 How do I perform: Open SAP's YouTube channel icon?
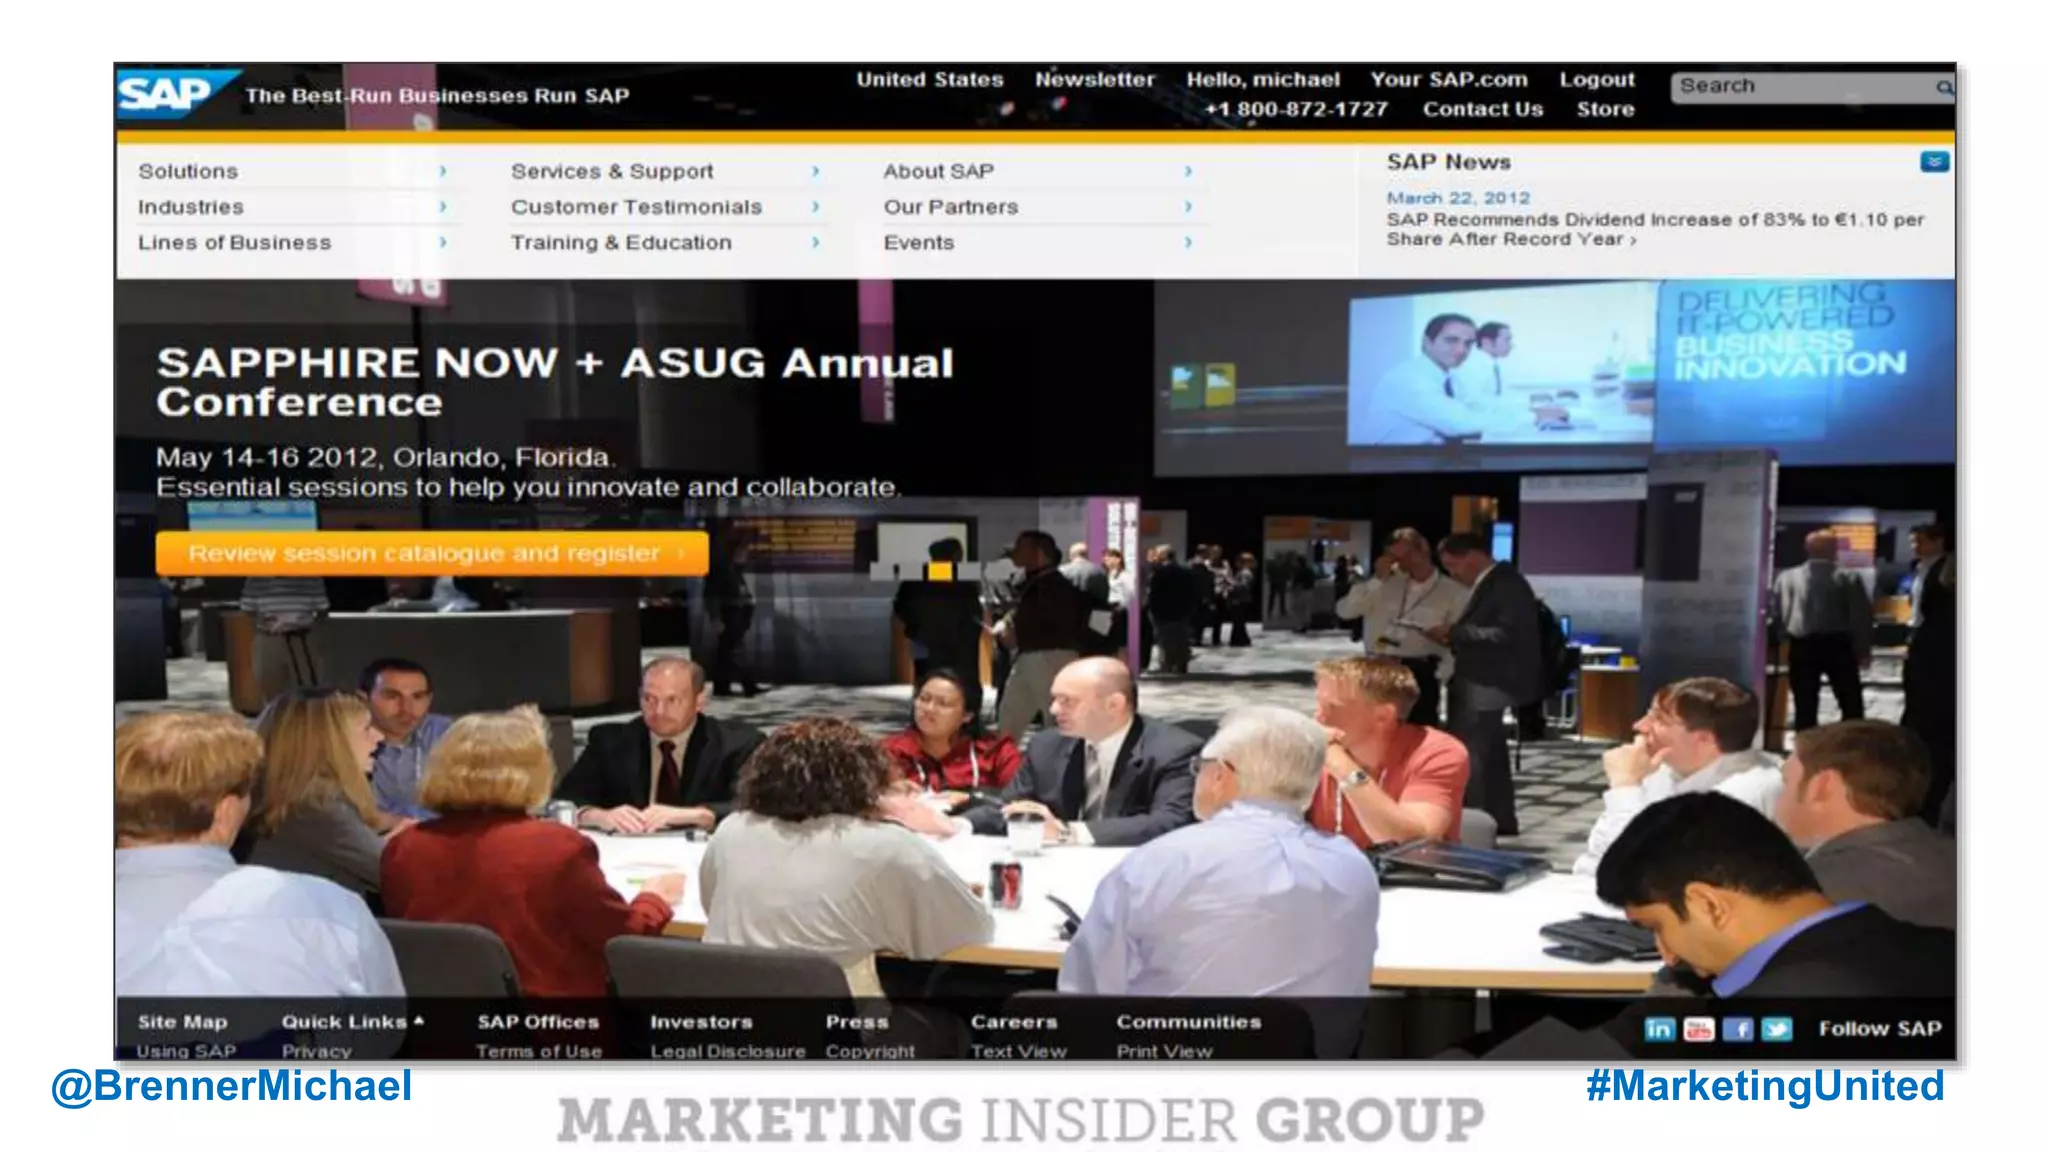coord(1698,1029)
